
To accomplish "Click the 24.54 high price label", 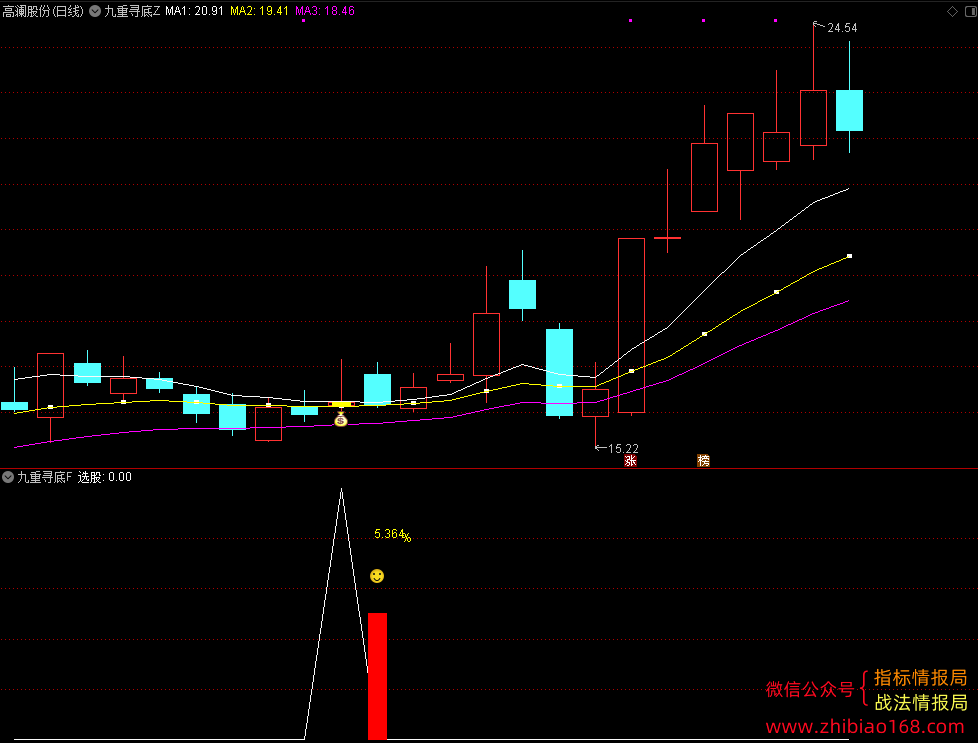I will tap(842, 28).
